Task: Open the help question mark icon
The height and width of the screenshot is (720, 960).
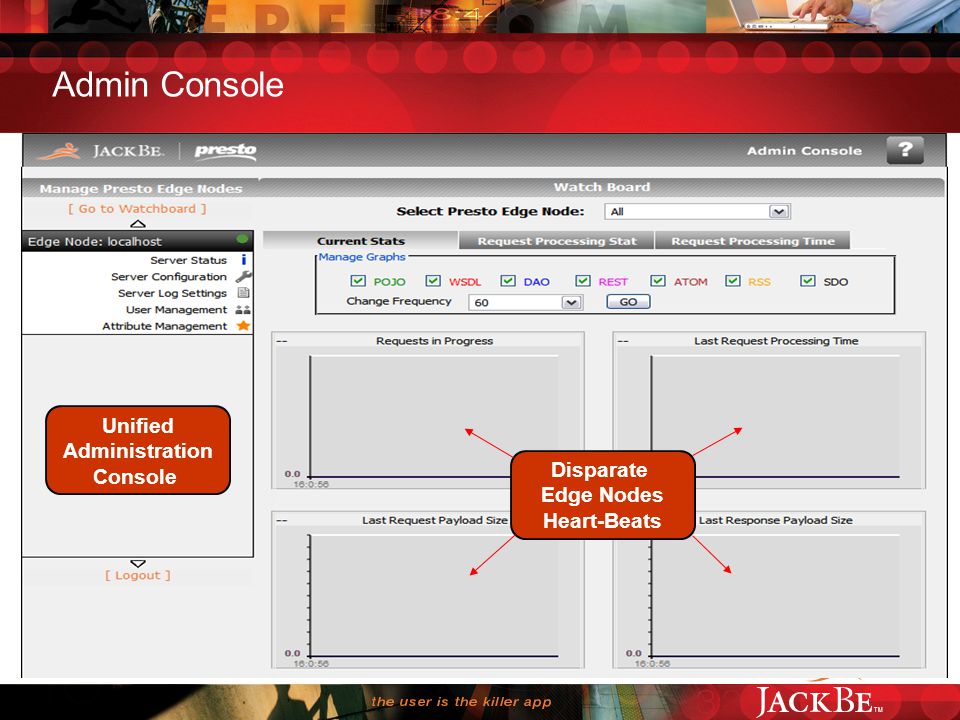Action: pos(905,150)
